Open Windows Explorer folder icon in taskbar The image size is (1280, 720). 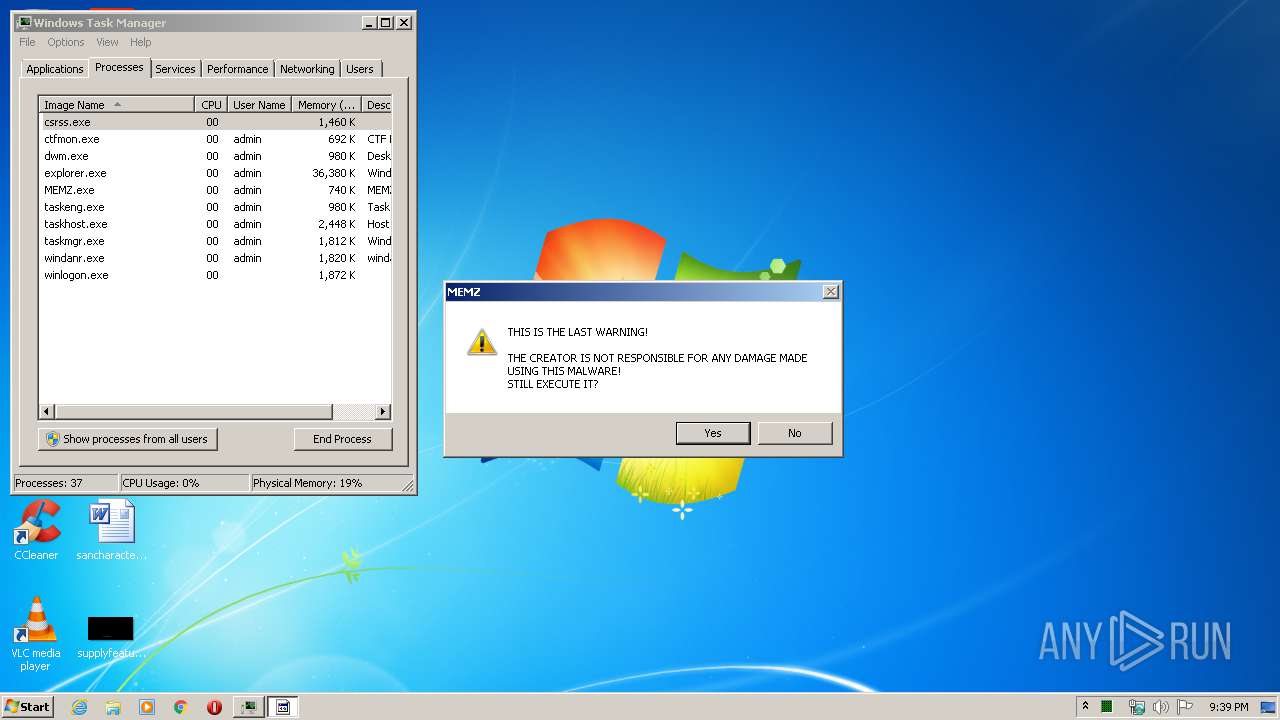click(113, 707)
